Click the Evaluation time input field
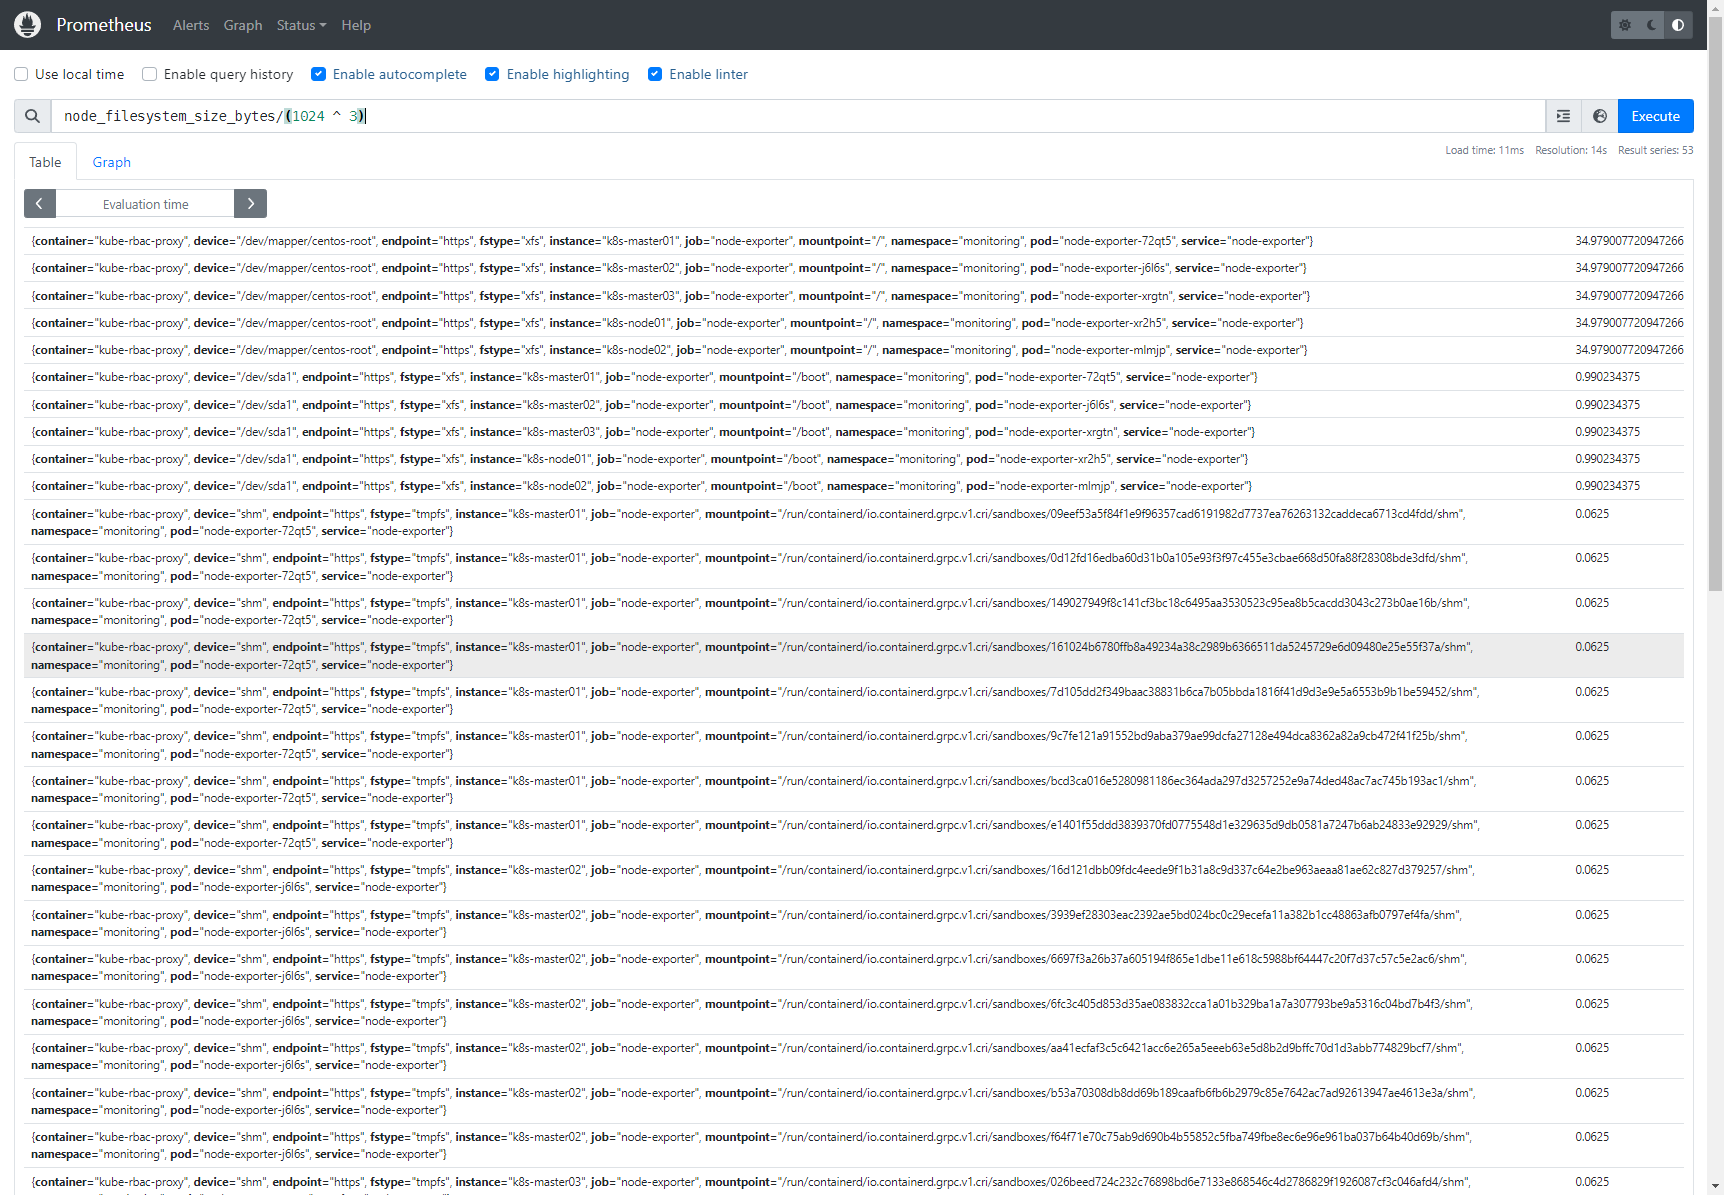Viewport: 1724px width, 1195px height. [145, 204]
